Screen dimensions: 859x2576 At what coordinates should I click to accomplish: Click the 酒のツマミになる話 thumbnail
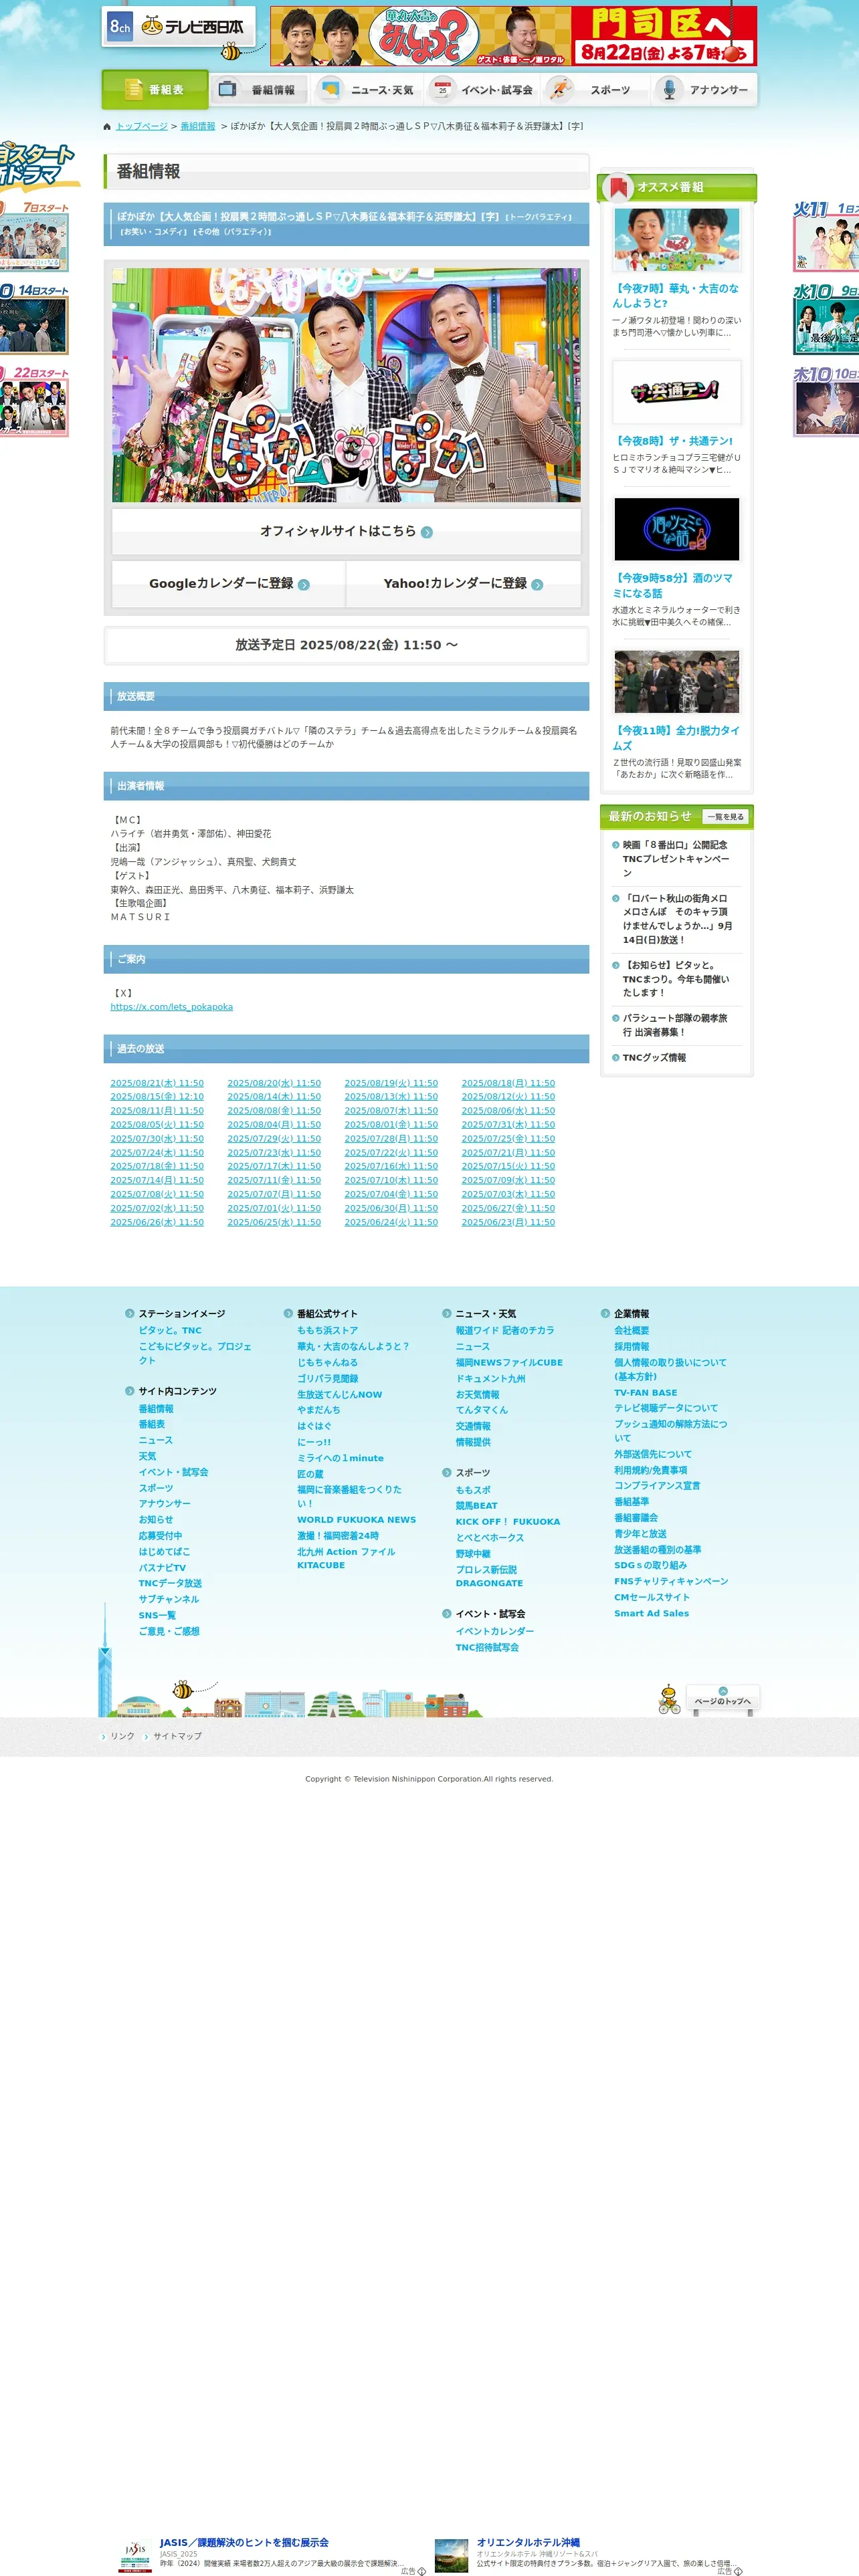[x=677, y=529]
